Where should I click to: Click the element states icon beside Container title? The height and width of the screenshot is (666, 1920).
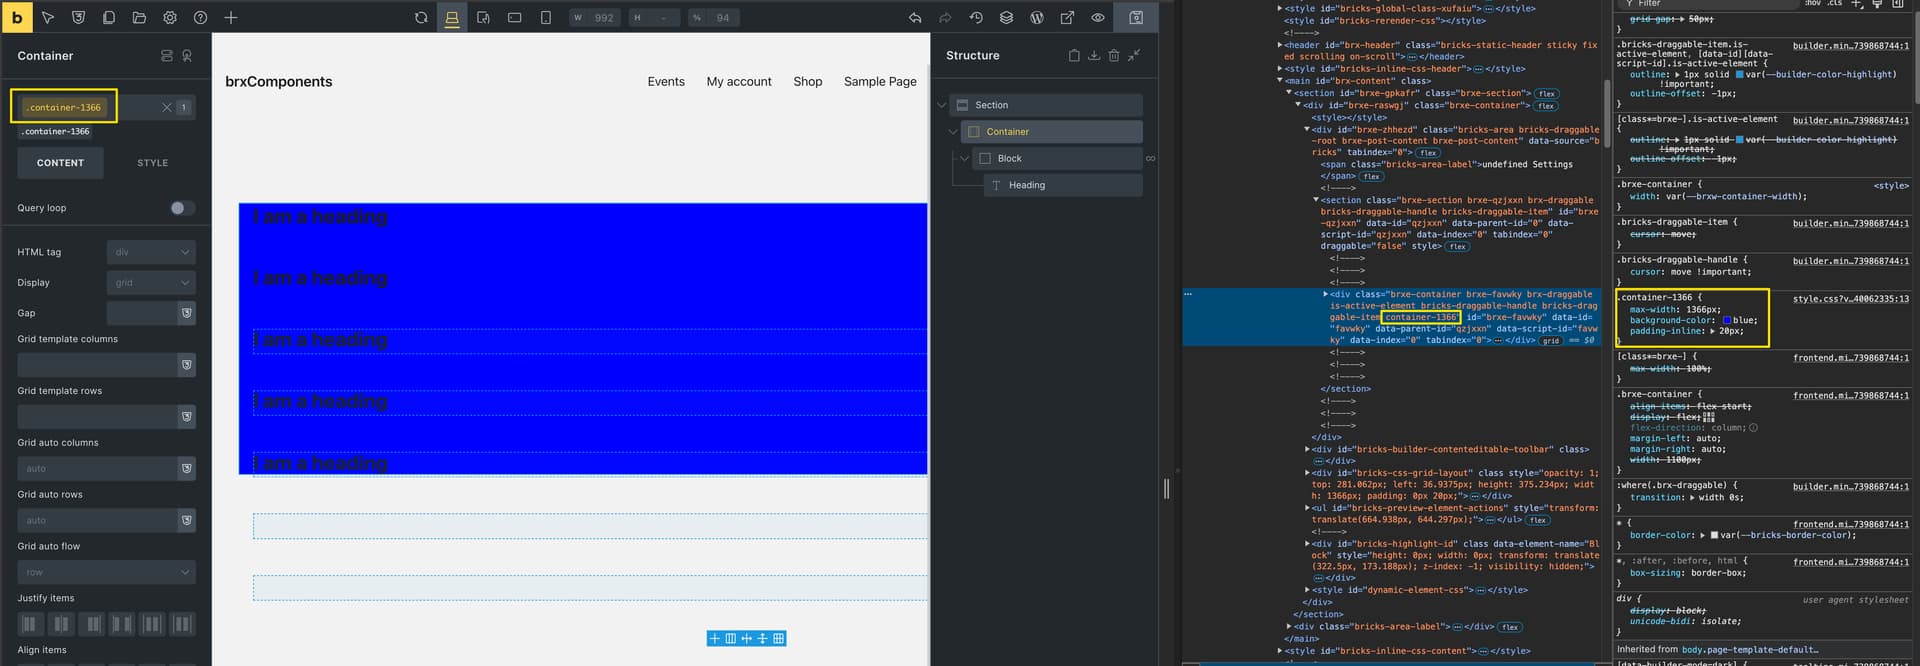pos(167,56)
